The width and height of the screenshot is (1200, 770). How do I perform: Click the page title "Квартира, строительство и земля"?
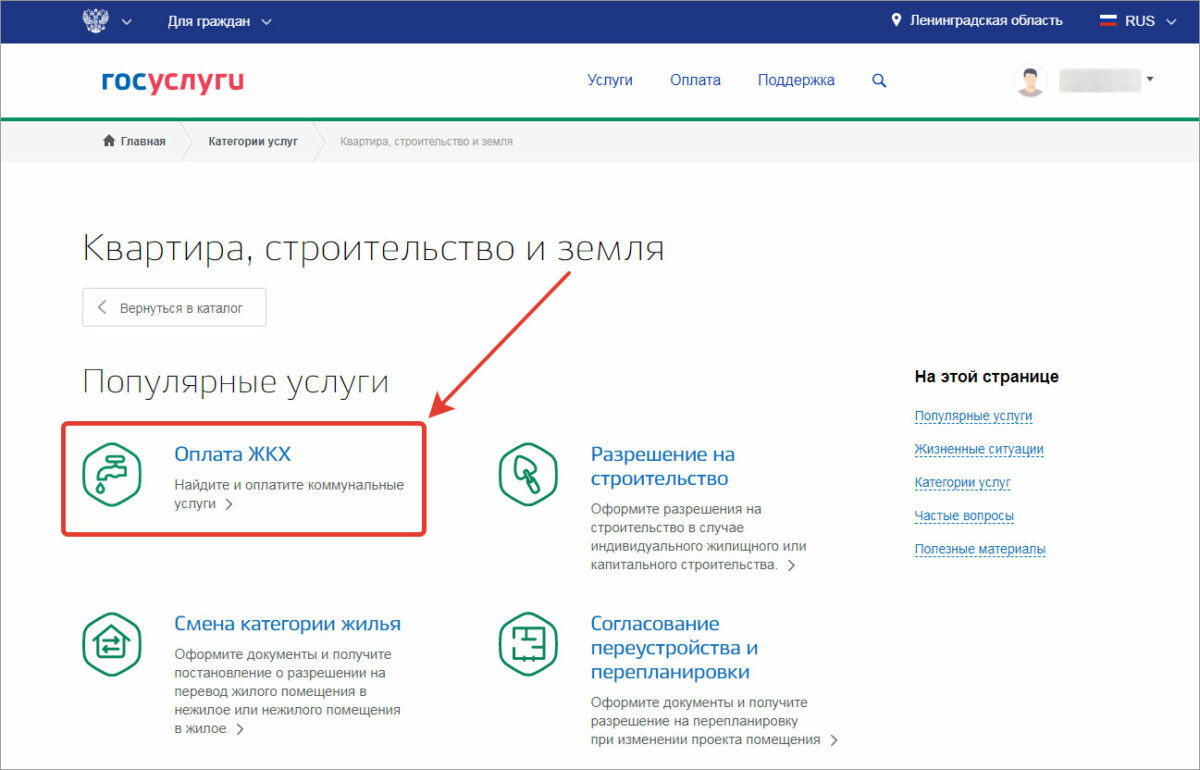pos(373,248)
